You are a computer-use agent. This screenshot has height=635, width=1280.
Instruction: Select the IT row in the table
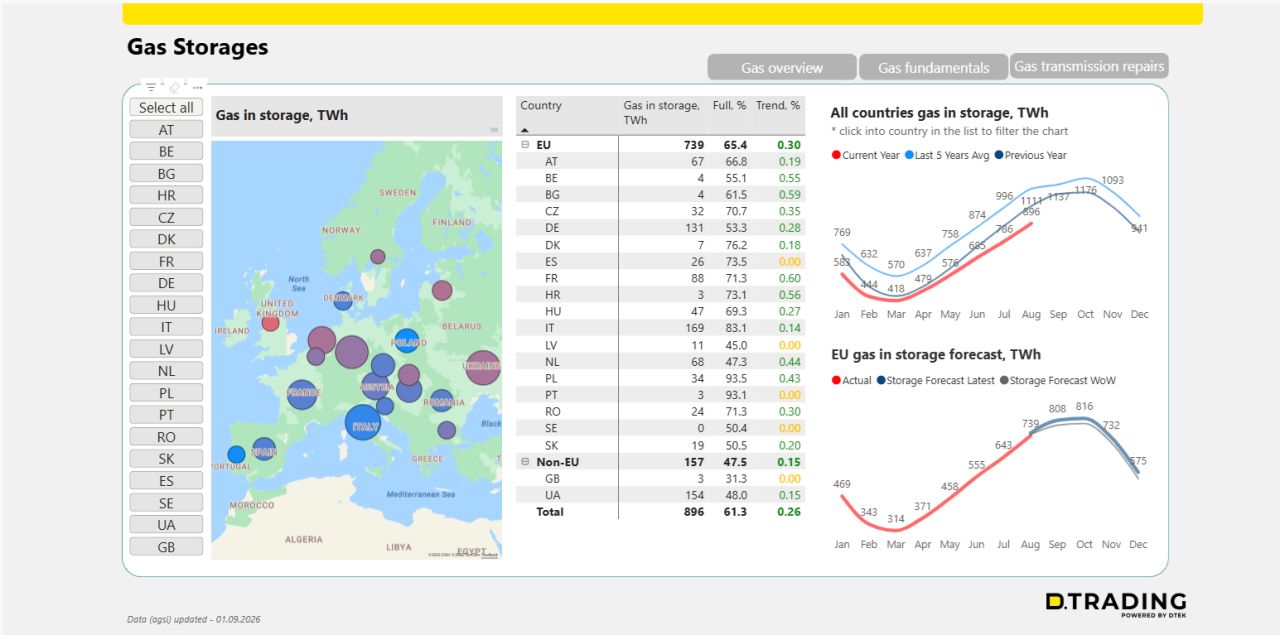660,328
